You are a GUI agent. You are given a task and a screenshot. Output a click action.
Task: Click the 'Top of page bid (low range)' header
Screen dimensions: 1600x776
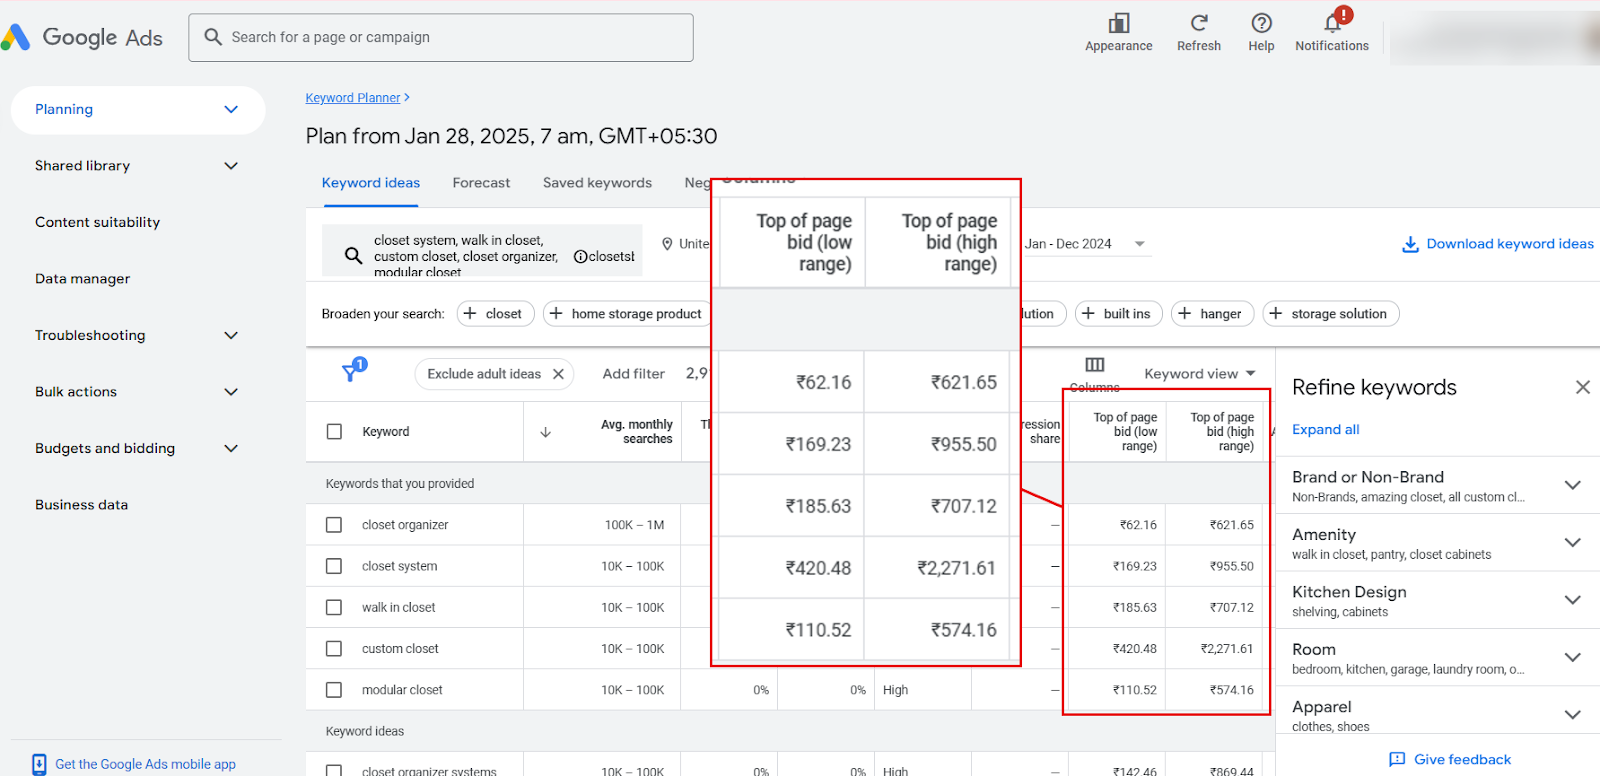1125,432
